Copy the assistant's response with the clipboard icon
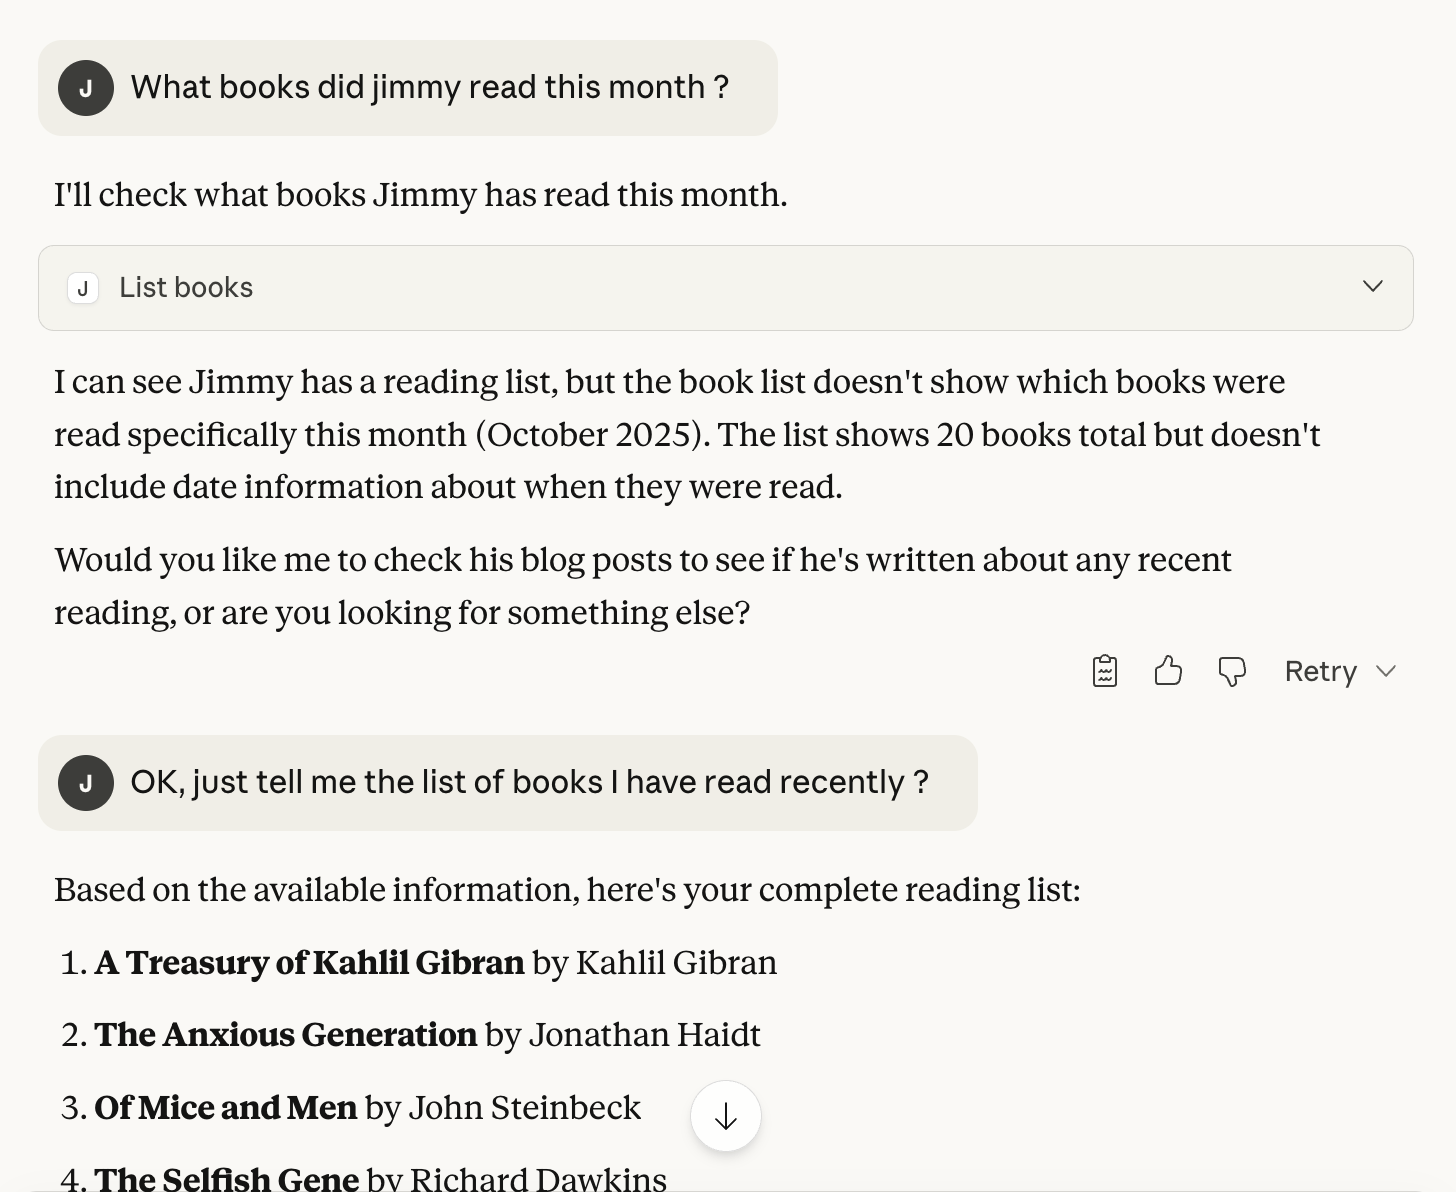 tap(1104, 671)
